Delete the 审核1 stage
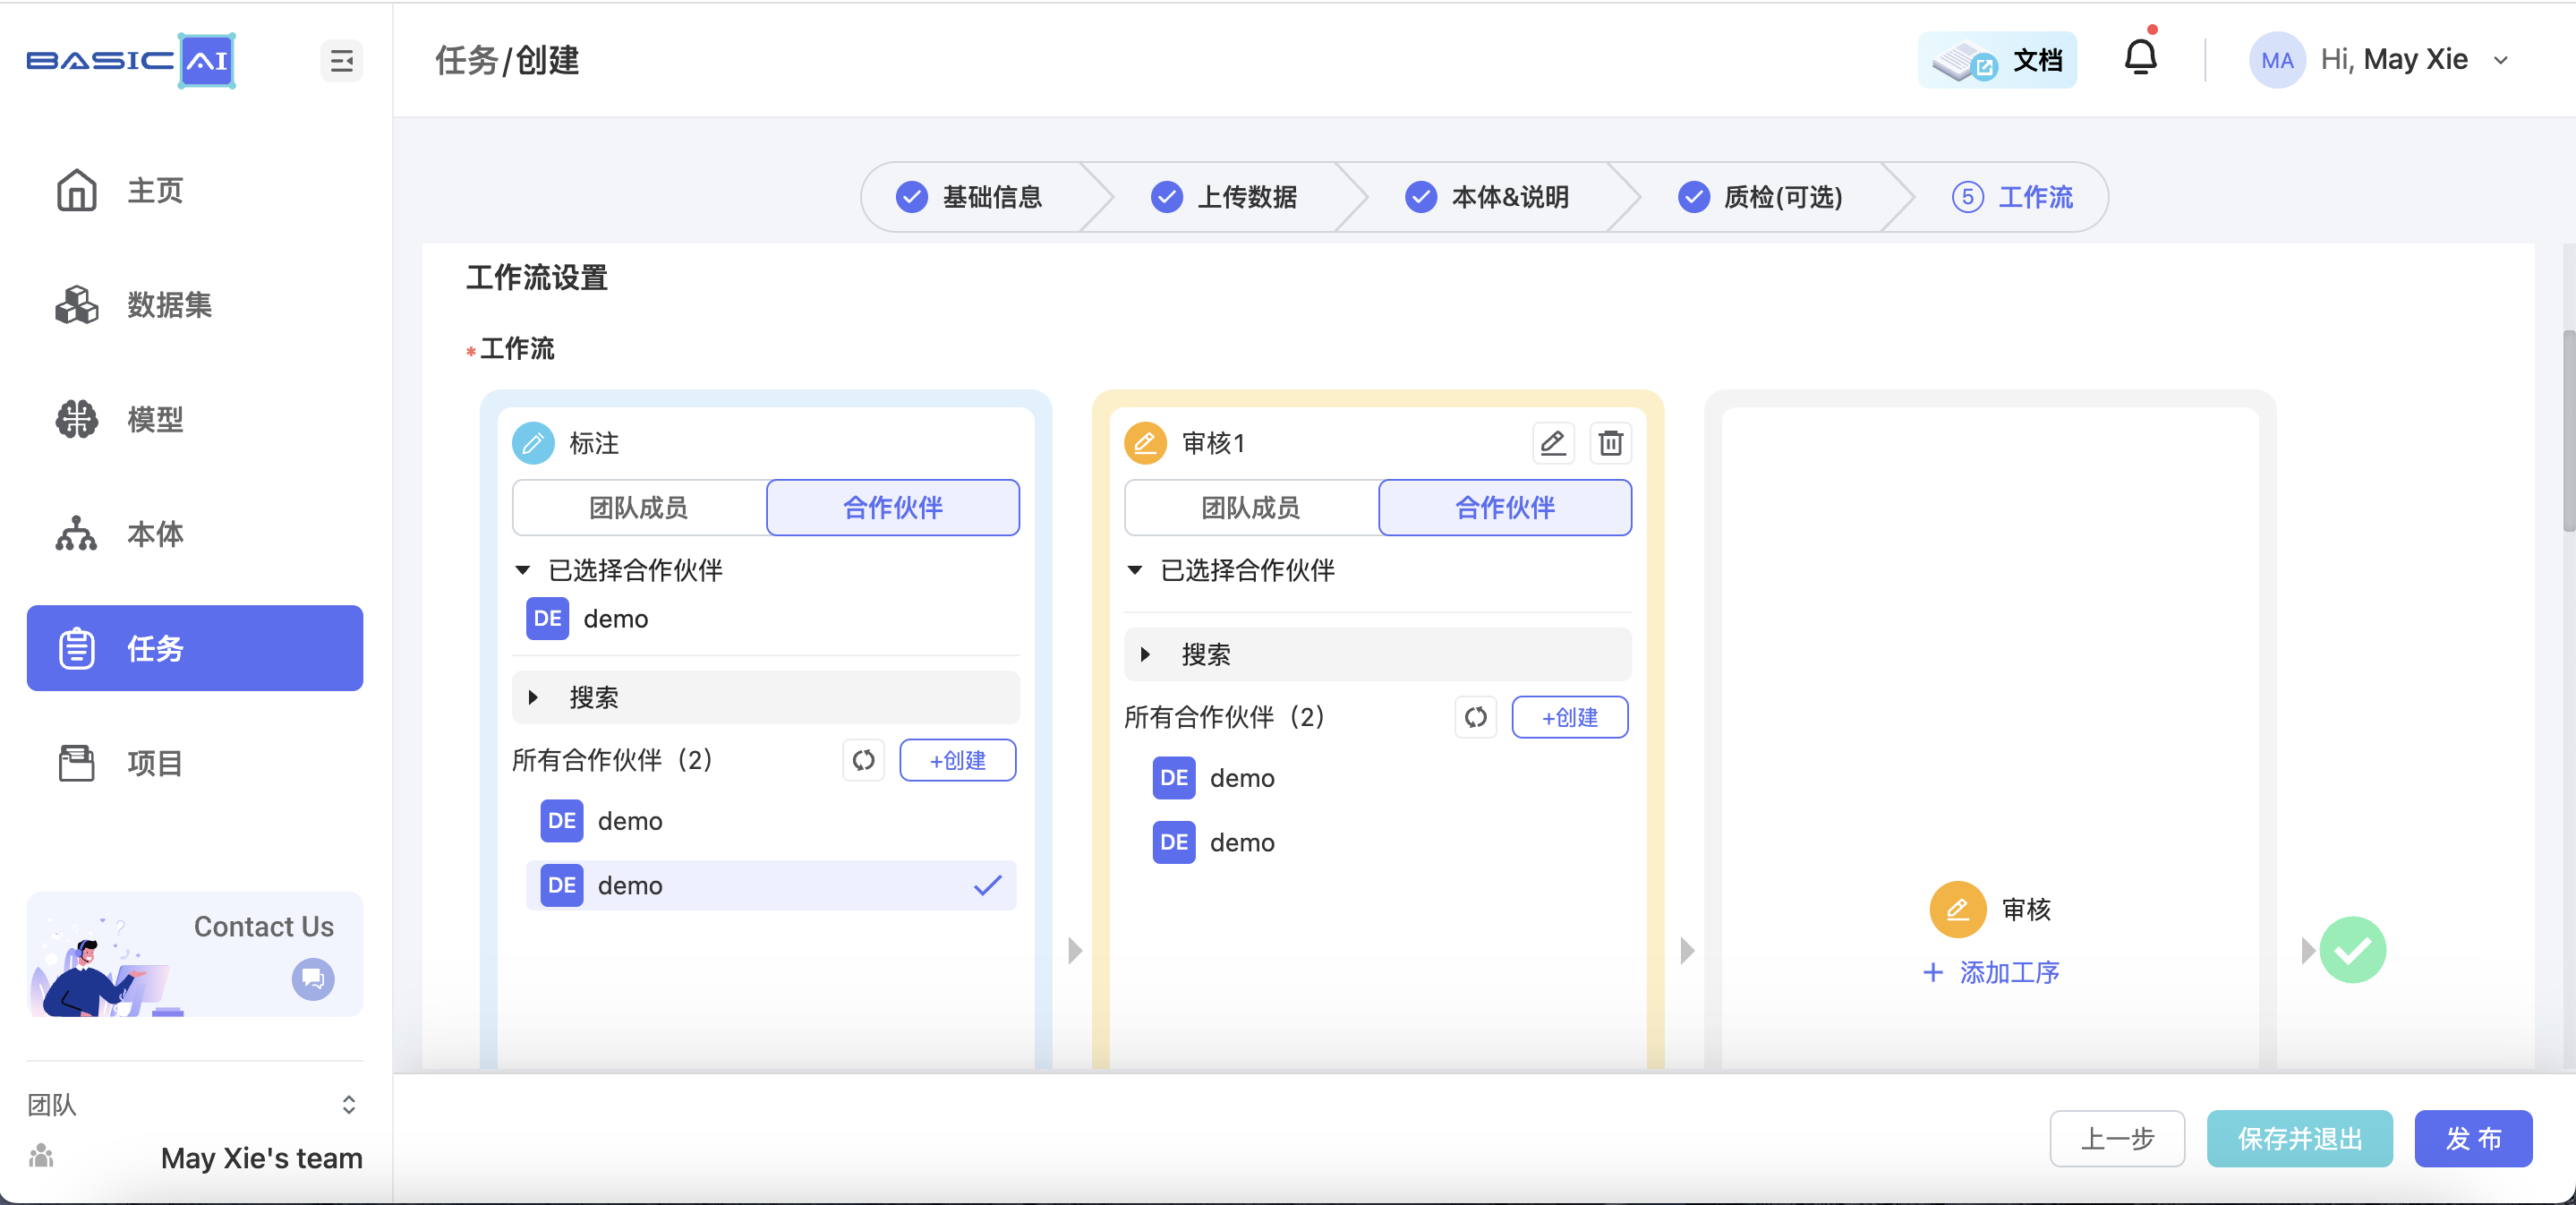 1611,443
